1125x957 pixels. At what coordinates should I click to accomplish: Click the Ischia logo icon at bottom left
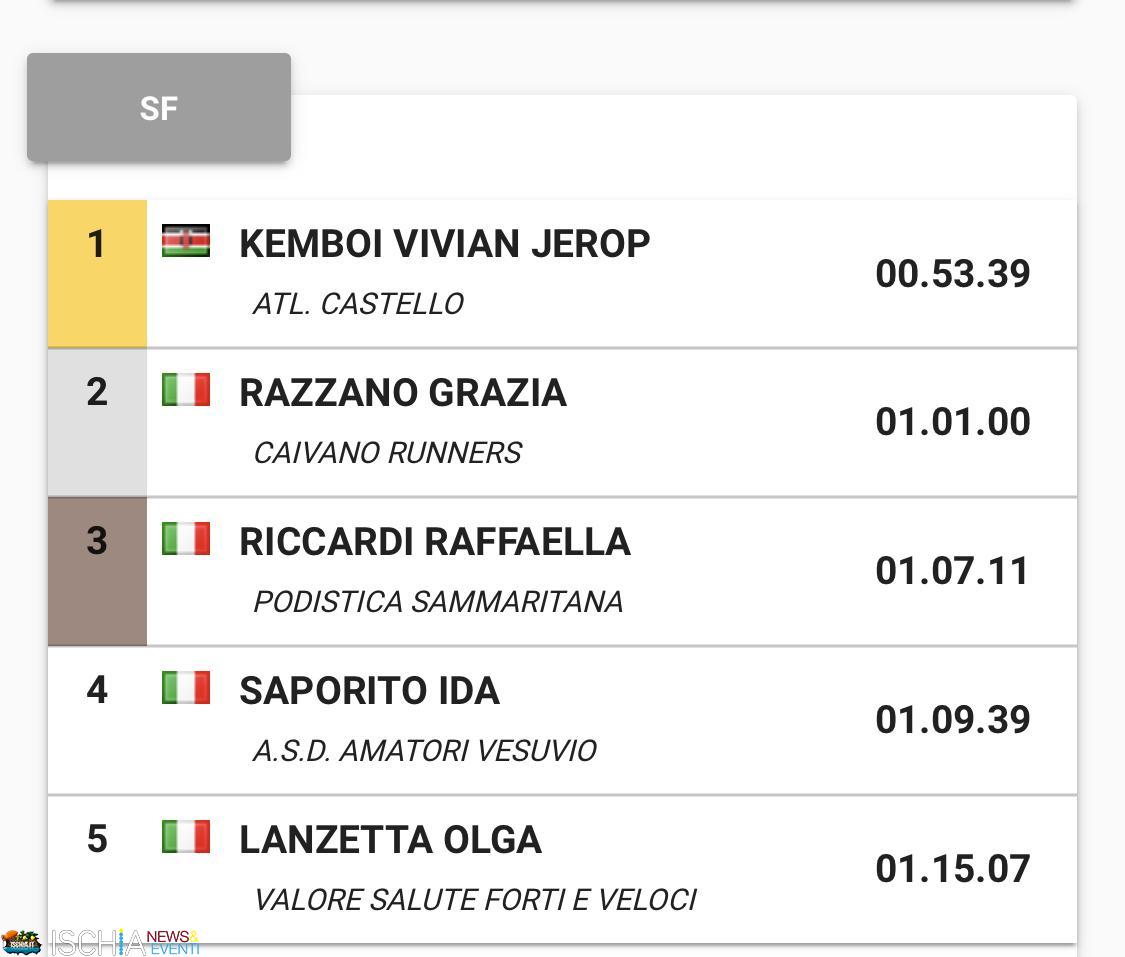coord(21,943)
